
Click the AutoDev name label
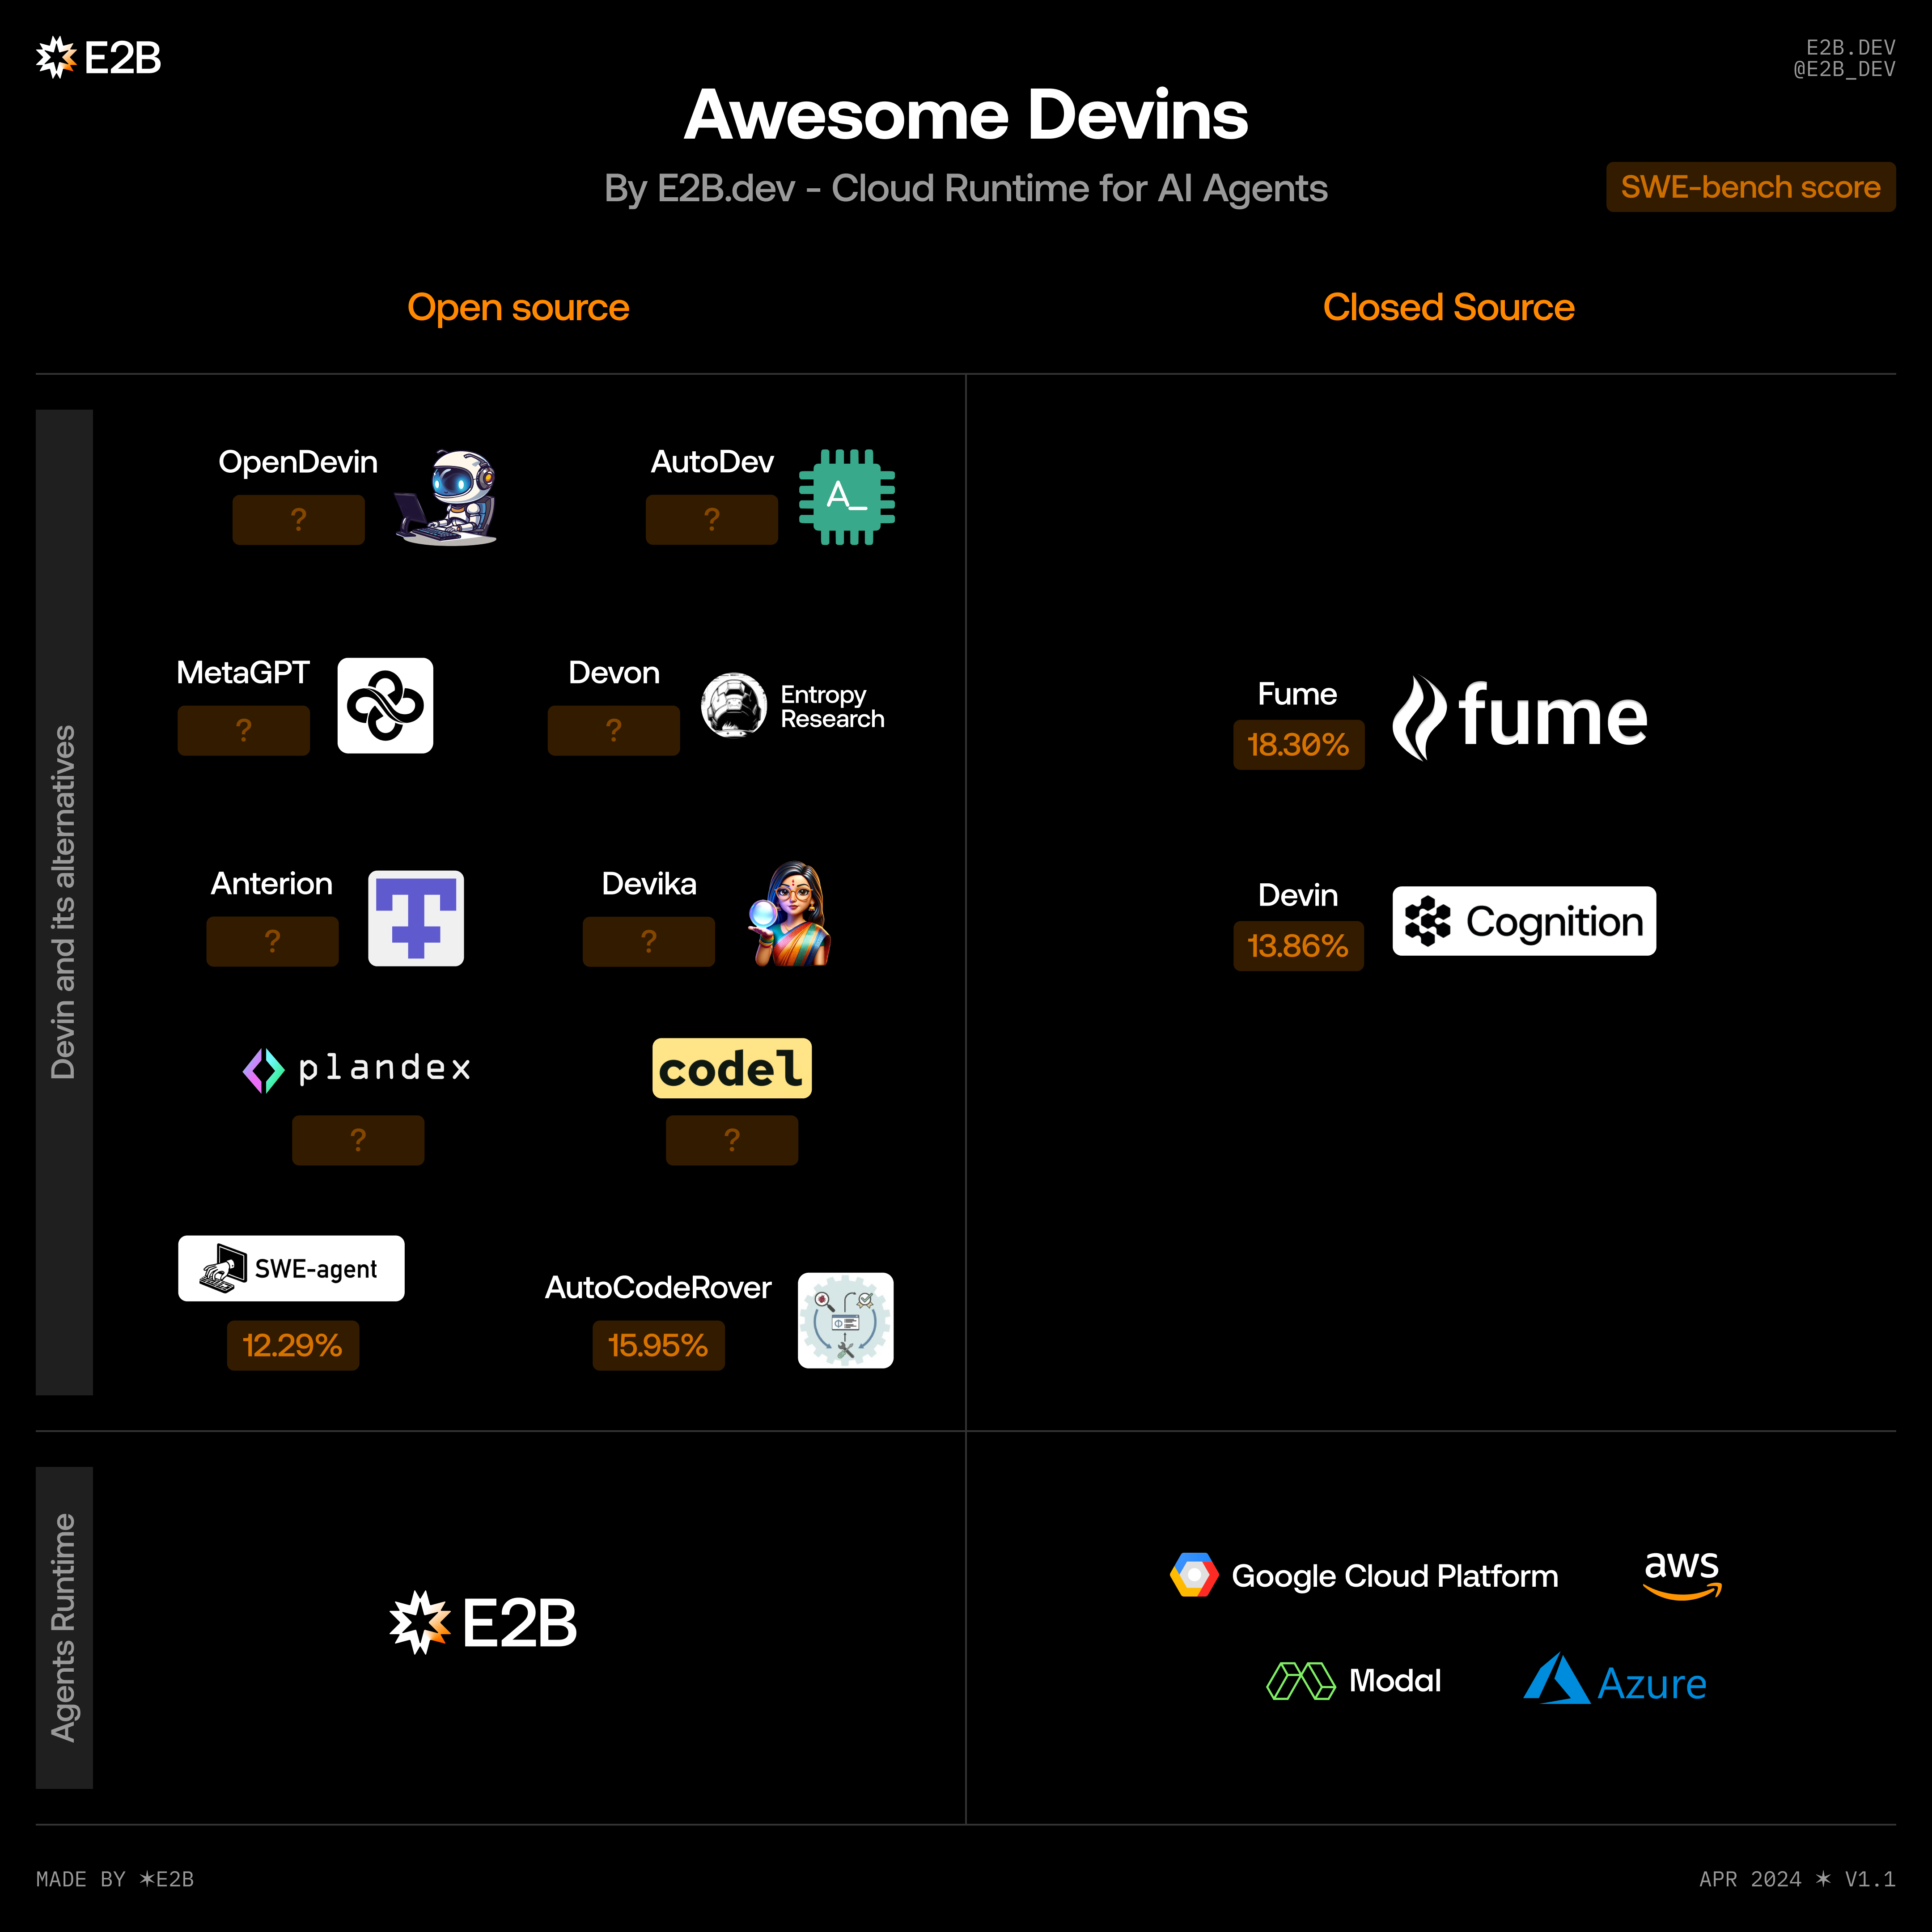[x=712, y=462]
